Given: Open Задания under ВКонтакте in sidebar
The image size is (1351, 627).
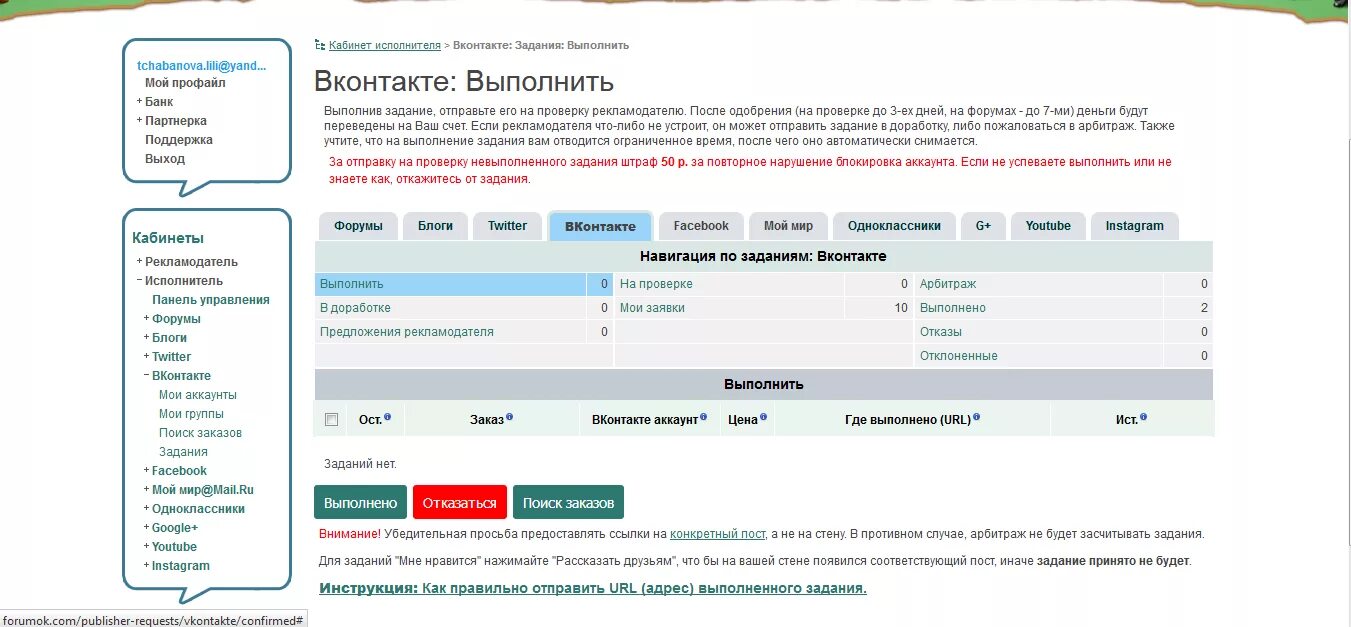Looking at the screenshot, I should pos(183,452).
